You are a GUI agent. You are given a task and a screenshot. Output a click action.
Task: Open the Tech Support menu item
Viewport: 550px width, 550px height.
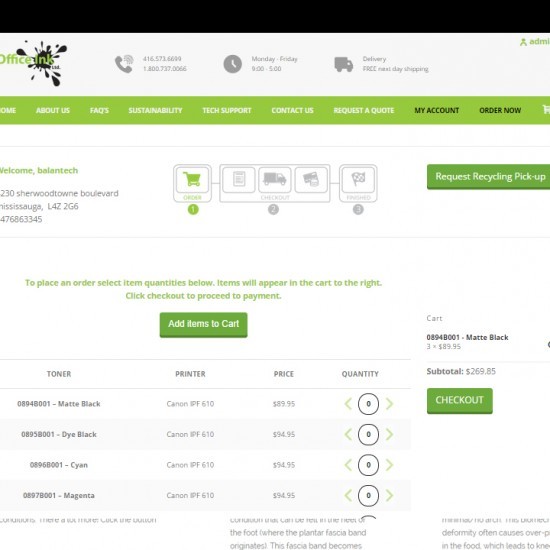click(227, 110)
